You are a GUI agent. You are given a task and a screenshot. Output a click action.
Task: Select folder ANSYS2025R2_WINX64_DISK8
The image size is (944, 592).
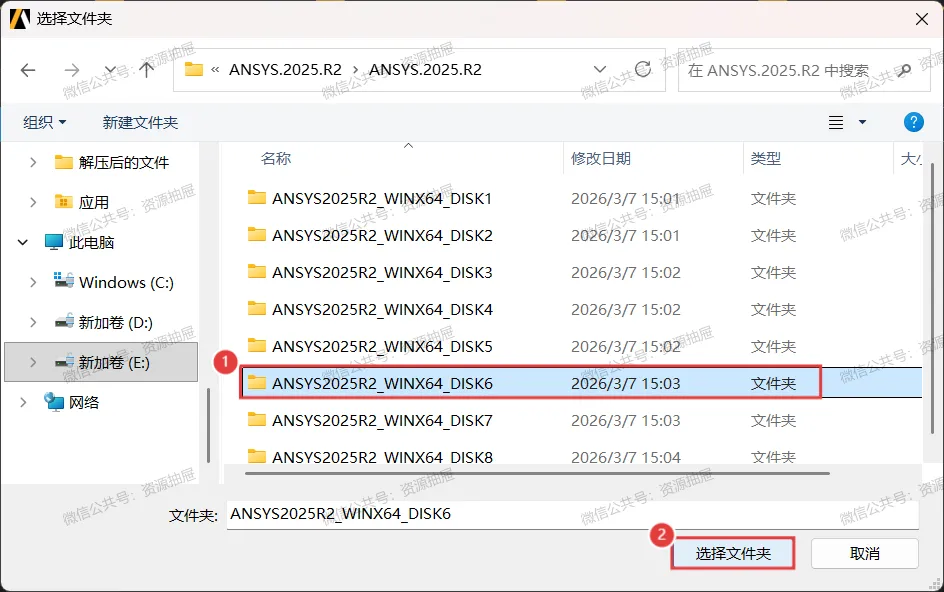click(x=382, y=456)
